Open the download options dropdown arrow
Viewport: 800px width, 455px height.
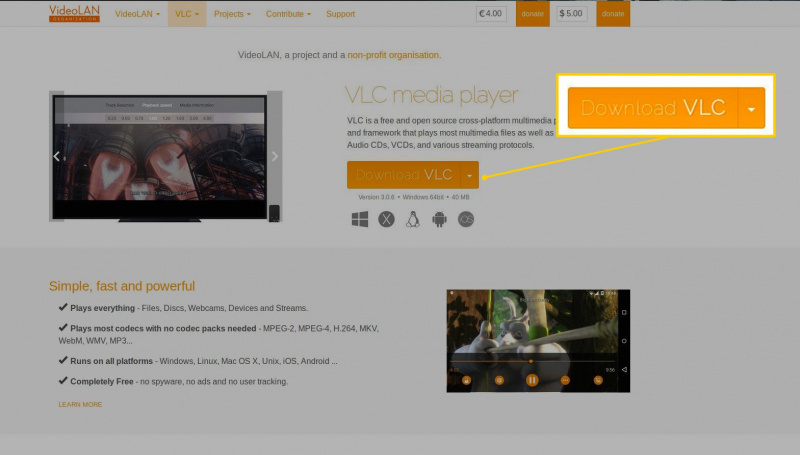pos(469,175)
